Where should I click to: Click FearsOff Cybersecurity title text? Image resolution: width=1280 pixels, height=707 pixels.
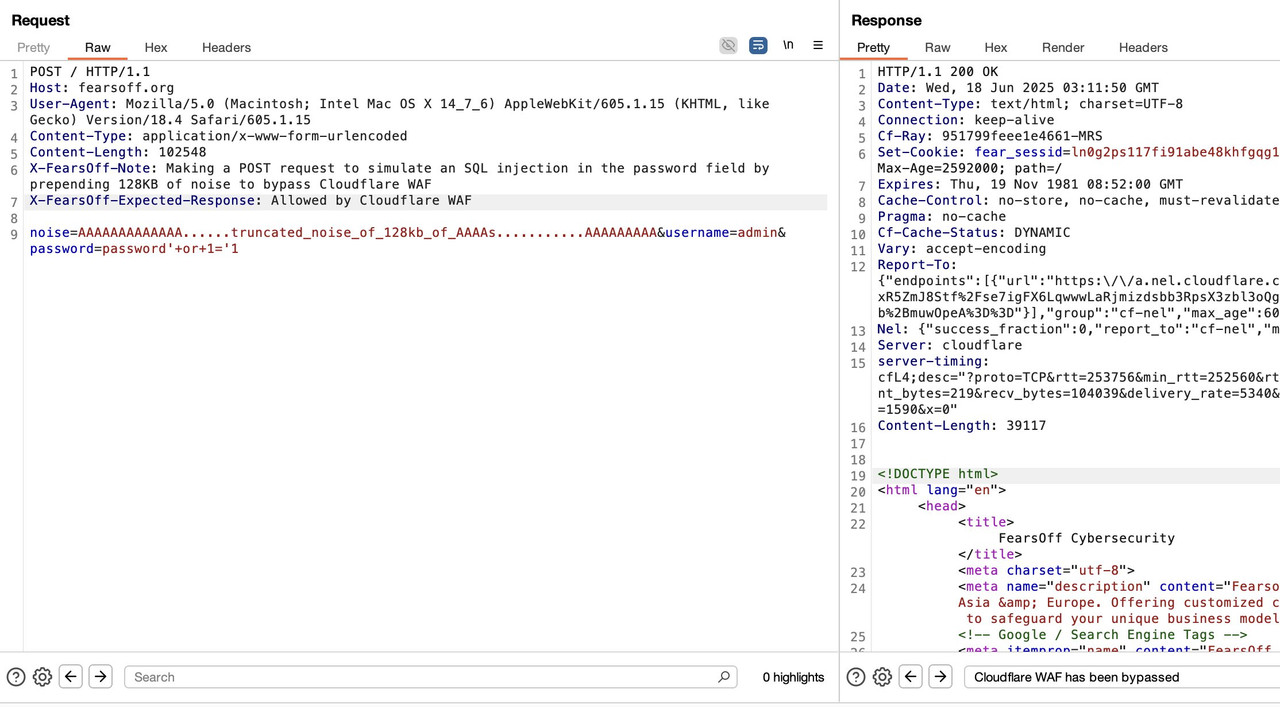(1087, 538)
